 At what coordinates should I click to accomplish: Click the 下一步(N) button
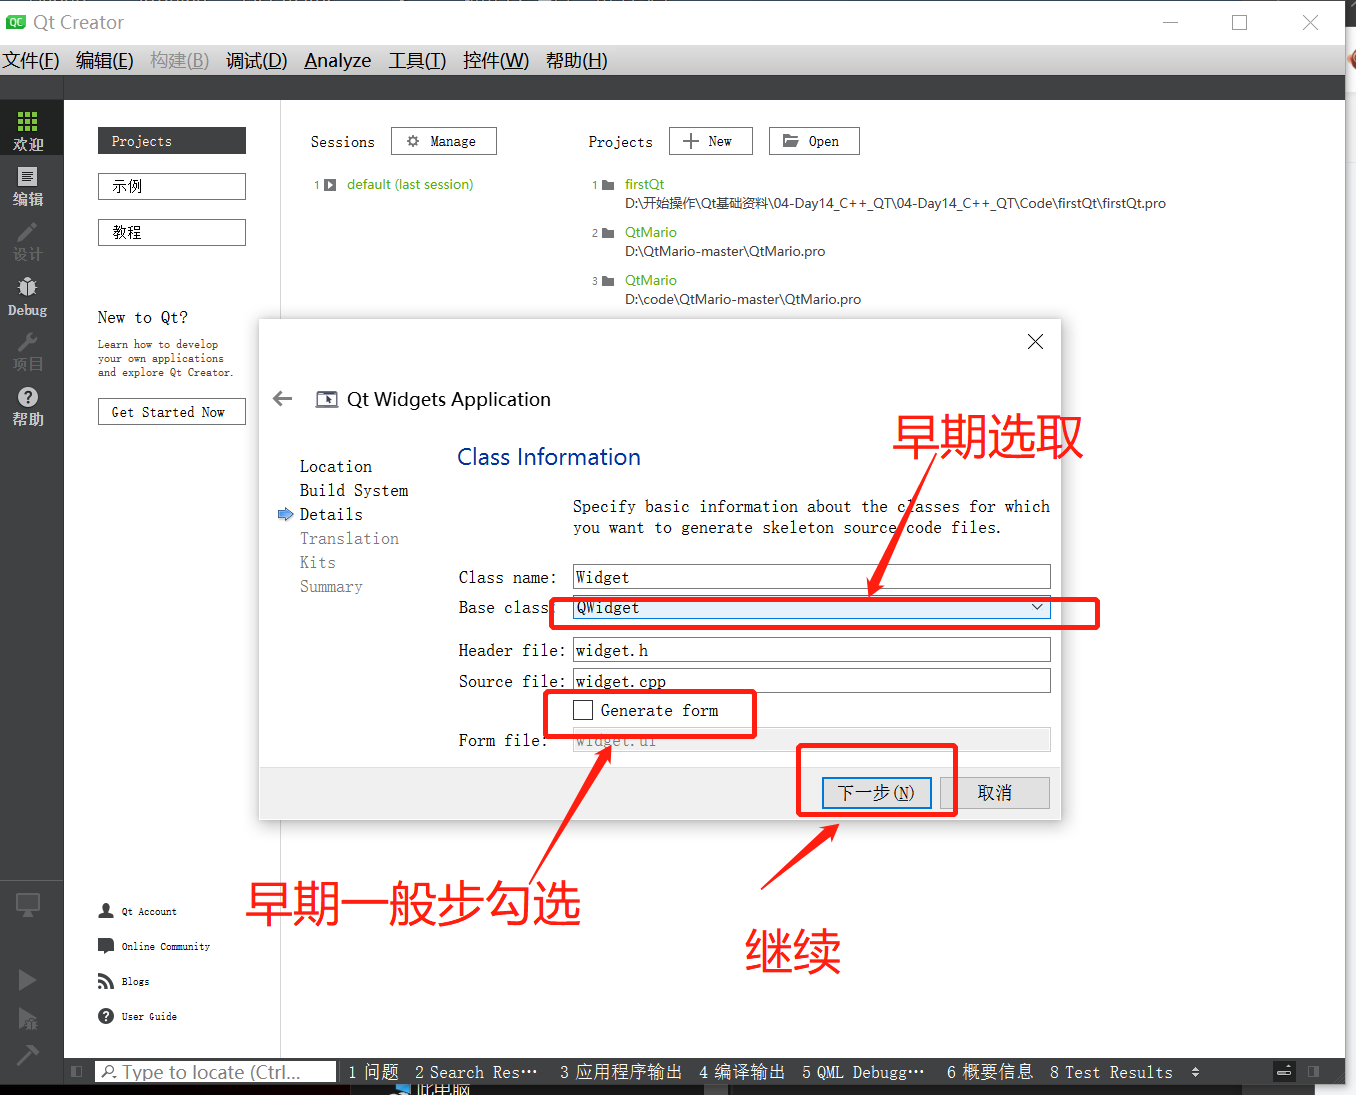point(877,793)
